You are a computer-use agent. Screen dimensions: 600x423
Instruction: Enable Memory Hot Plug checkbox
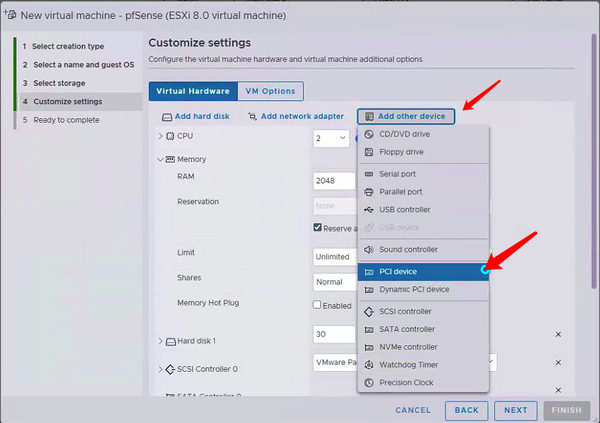click(x=318, y=305)
